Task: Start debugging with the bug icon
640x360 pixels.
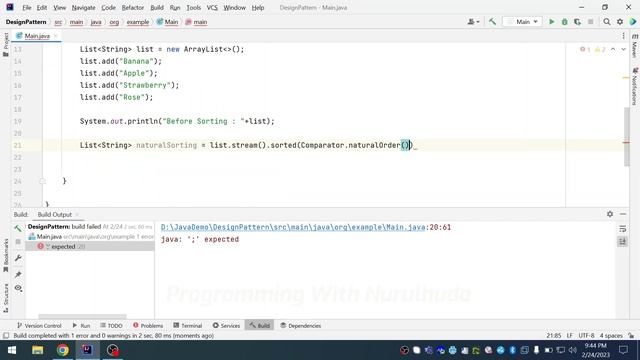Action: 564,22
